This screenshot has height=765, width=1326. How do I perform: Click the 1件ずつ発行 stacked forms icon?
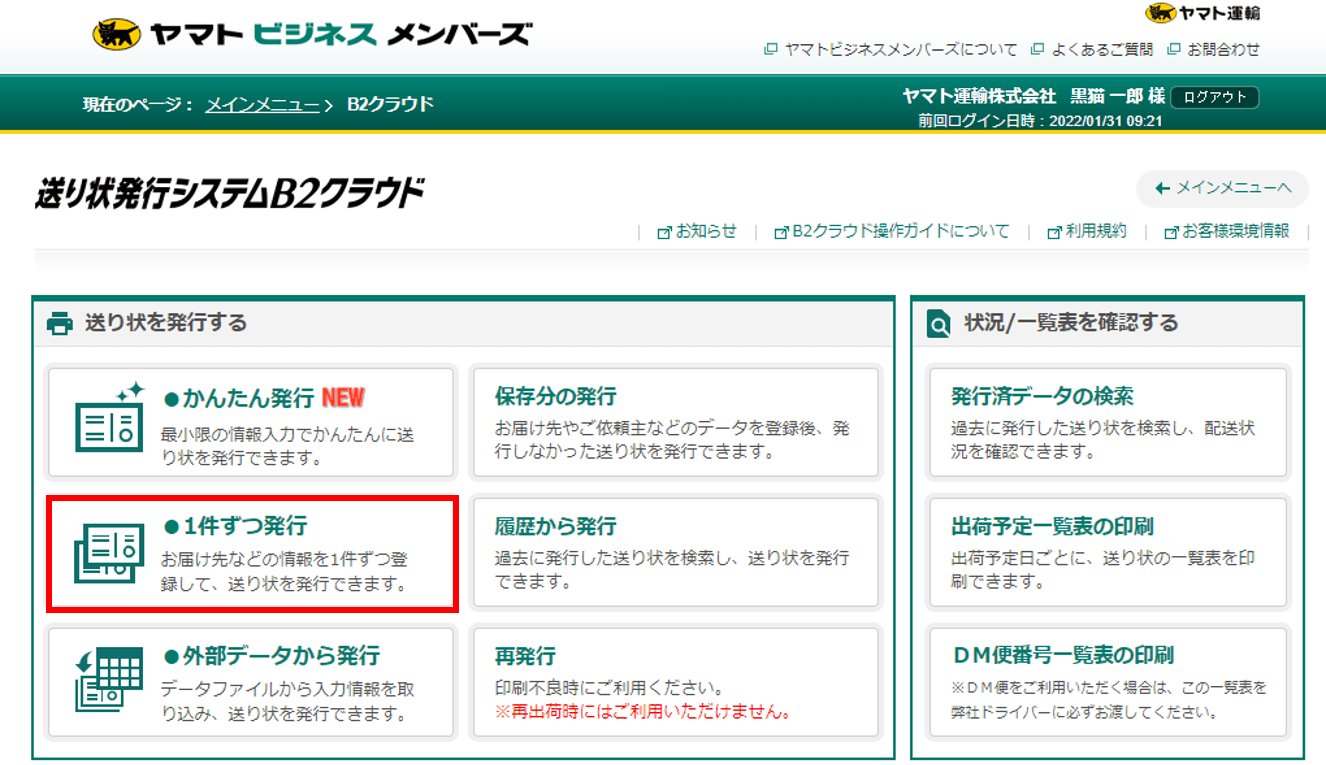click(x=109, y=551)
